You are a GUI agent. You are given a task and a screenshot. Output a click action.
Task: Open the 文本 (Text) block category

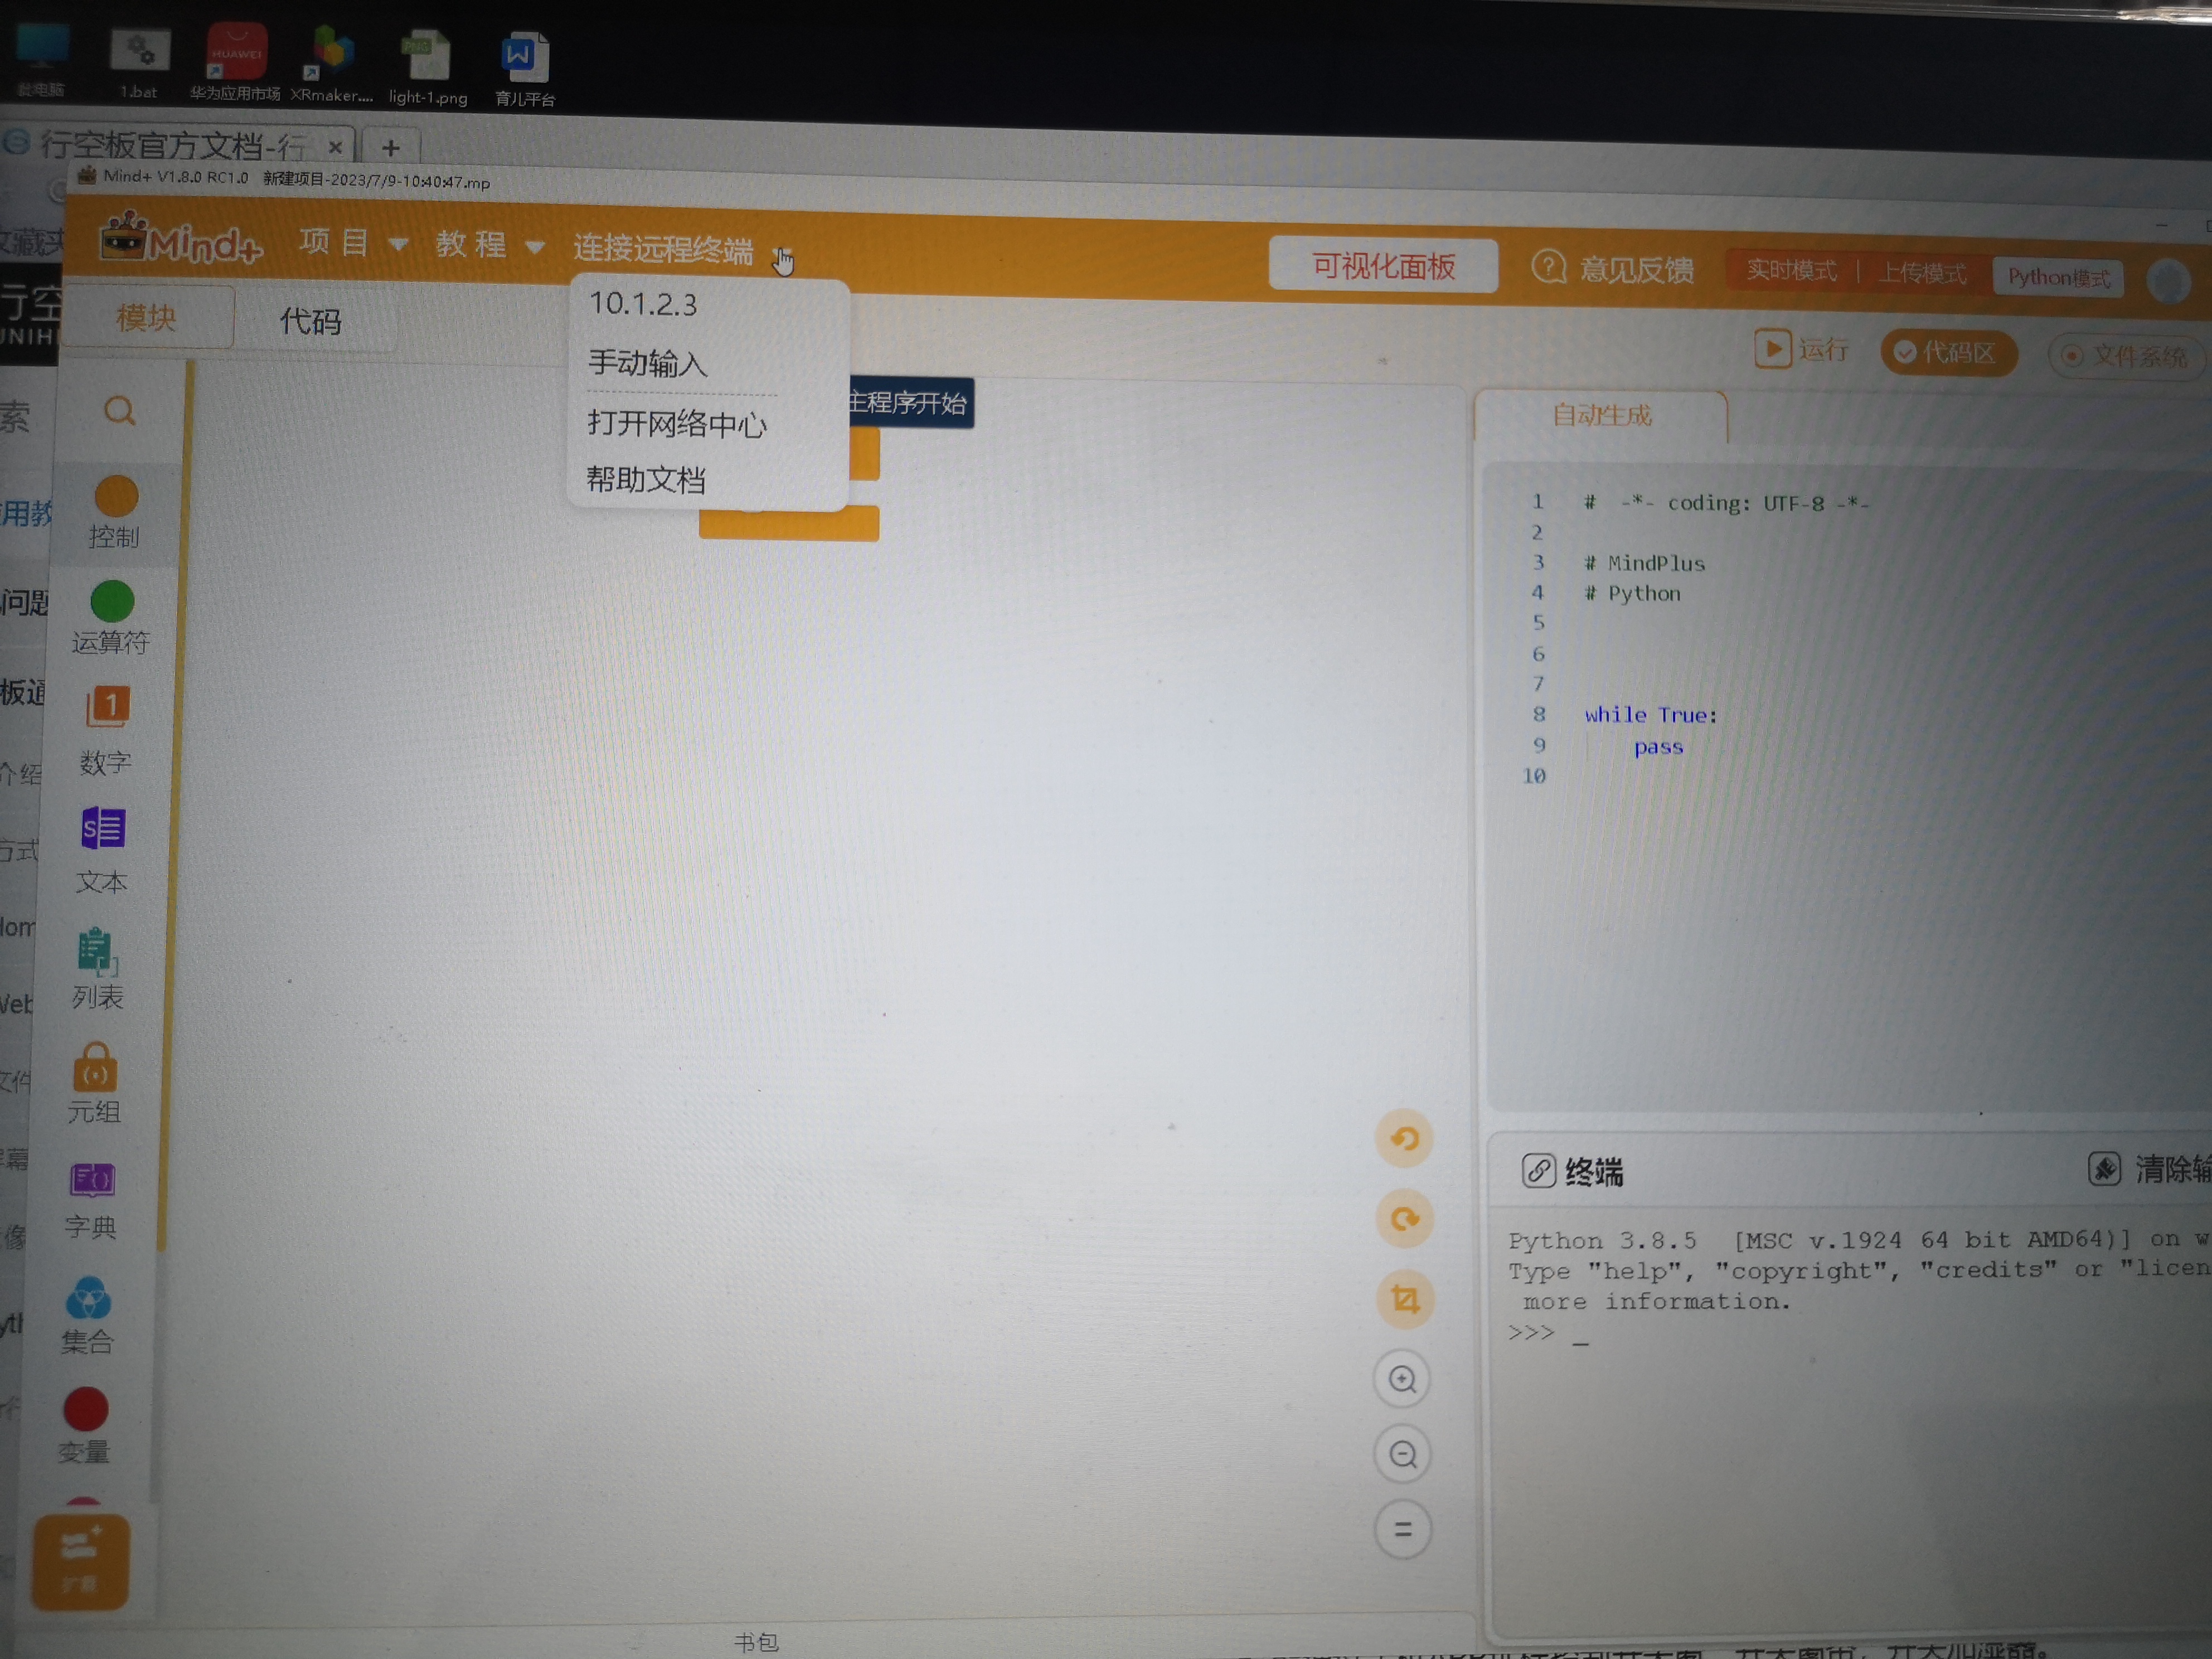(102, 851)
